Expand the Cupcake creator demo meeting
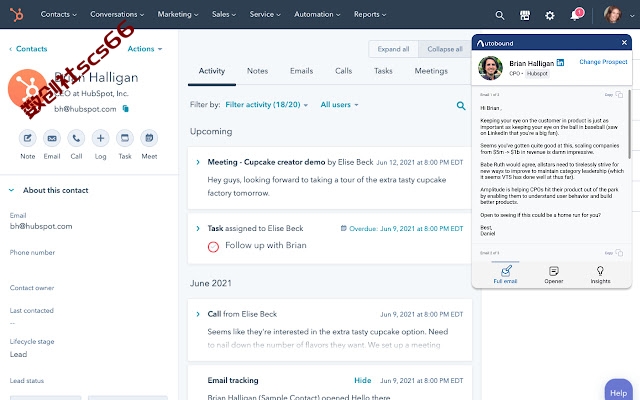 coord(198,162)
